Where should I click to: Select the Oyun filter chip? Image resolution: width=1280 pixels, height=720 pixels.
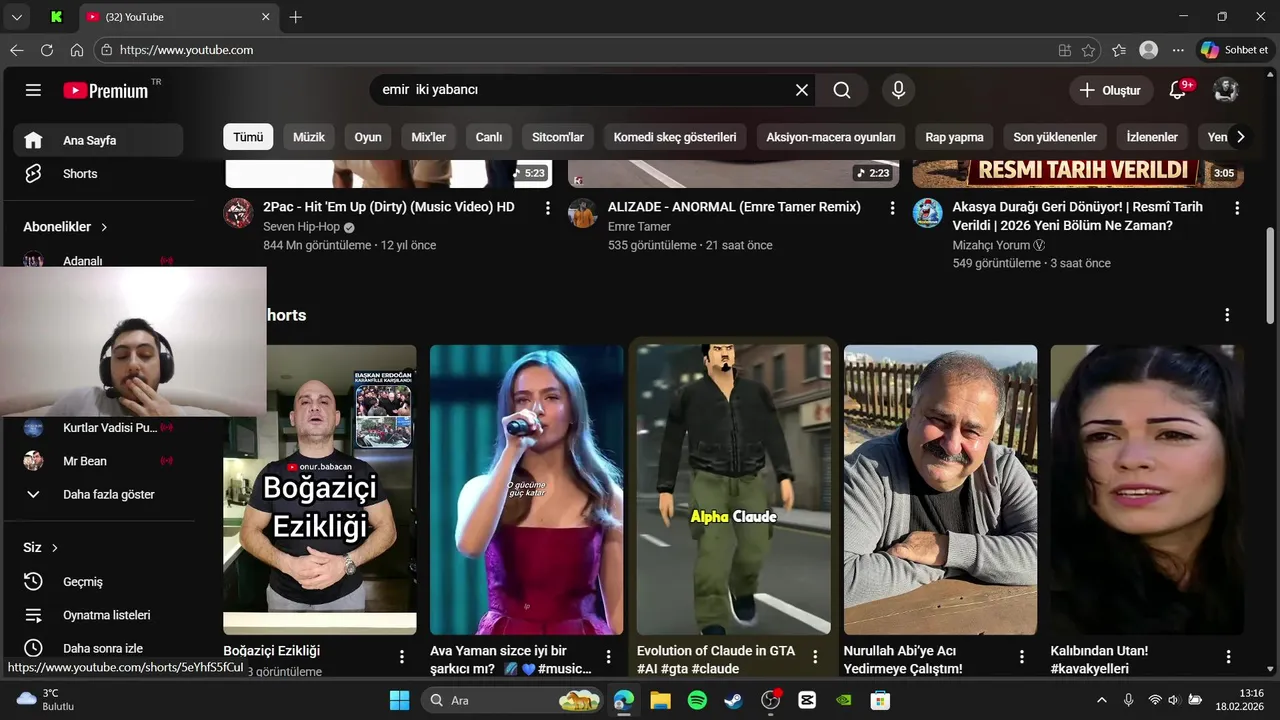(x=368, y=137)
